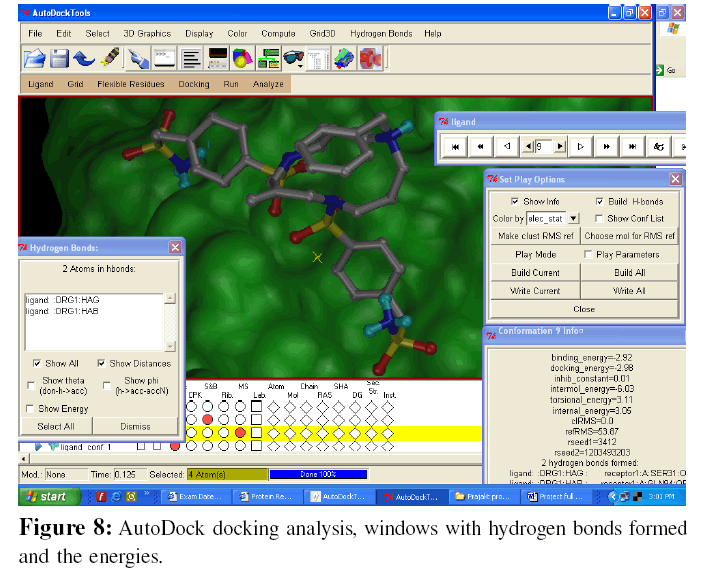Select the 3D glasses stereo icon

point(294,58)
